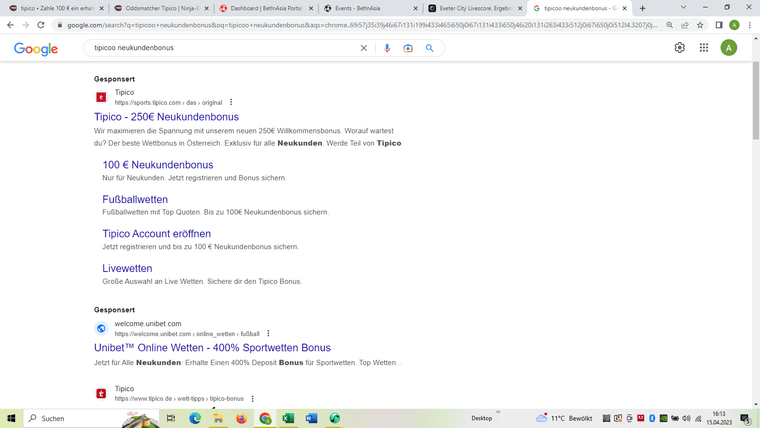Expand the Desktop toolbar chevron
This screenshot has width=760, height=428.
(x=498, y=412)
